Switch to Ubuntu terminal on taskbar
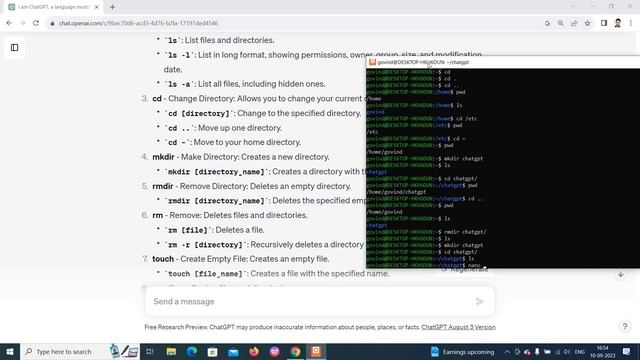The image size is (640, 360). (x=316, y=351)
